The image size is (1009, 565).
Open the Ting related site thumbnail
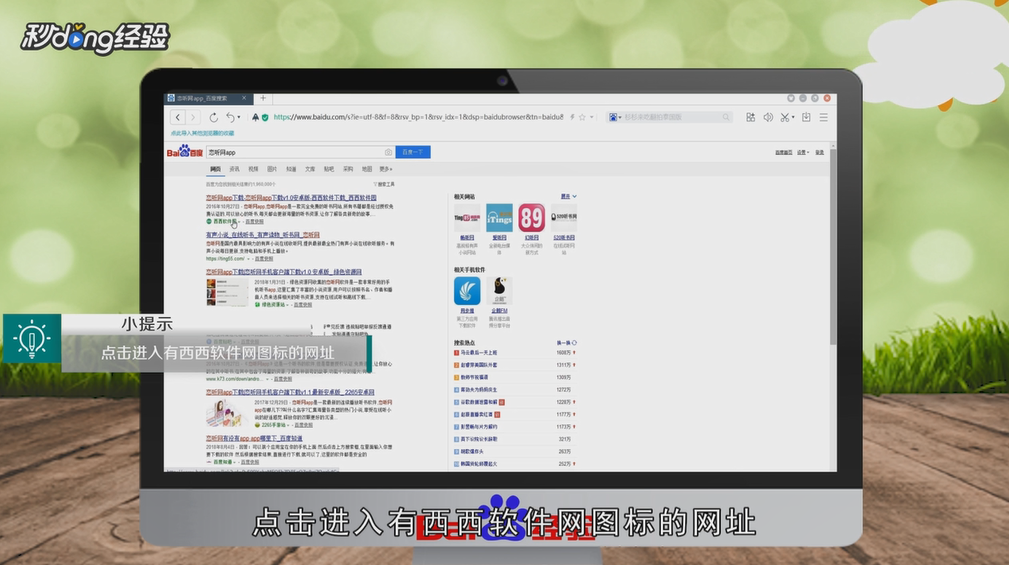[467, 218]
